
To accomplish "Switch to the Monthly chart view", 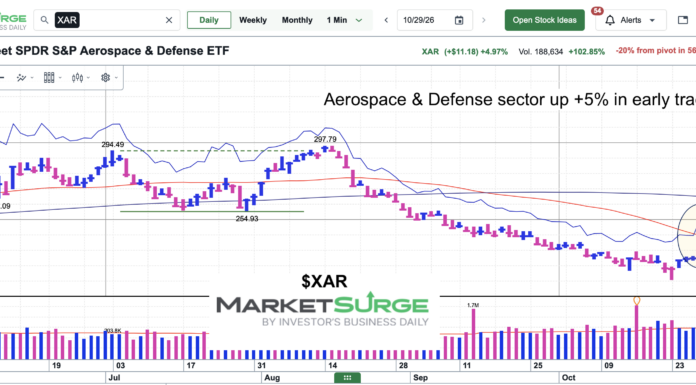I will click(x=297, y=20).
